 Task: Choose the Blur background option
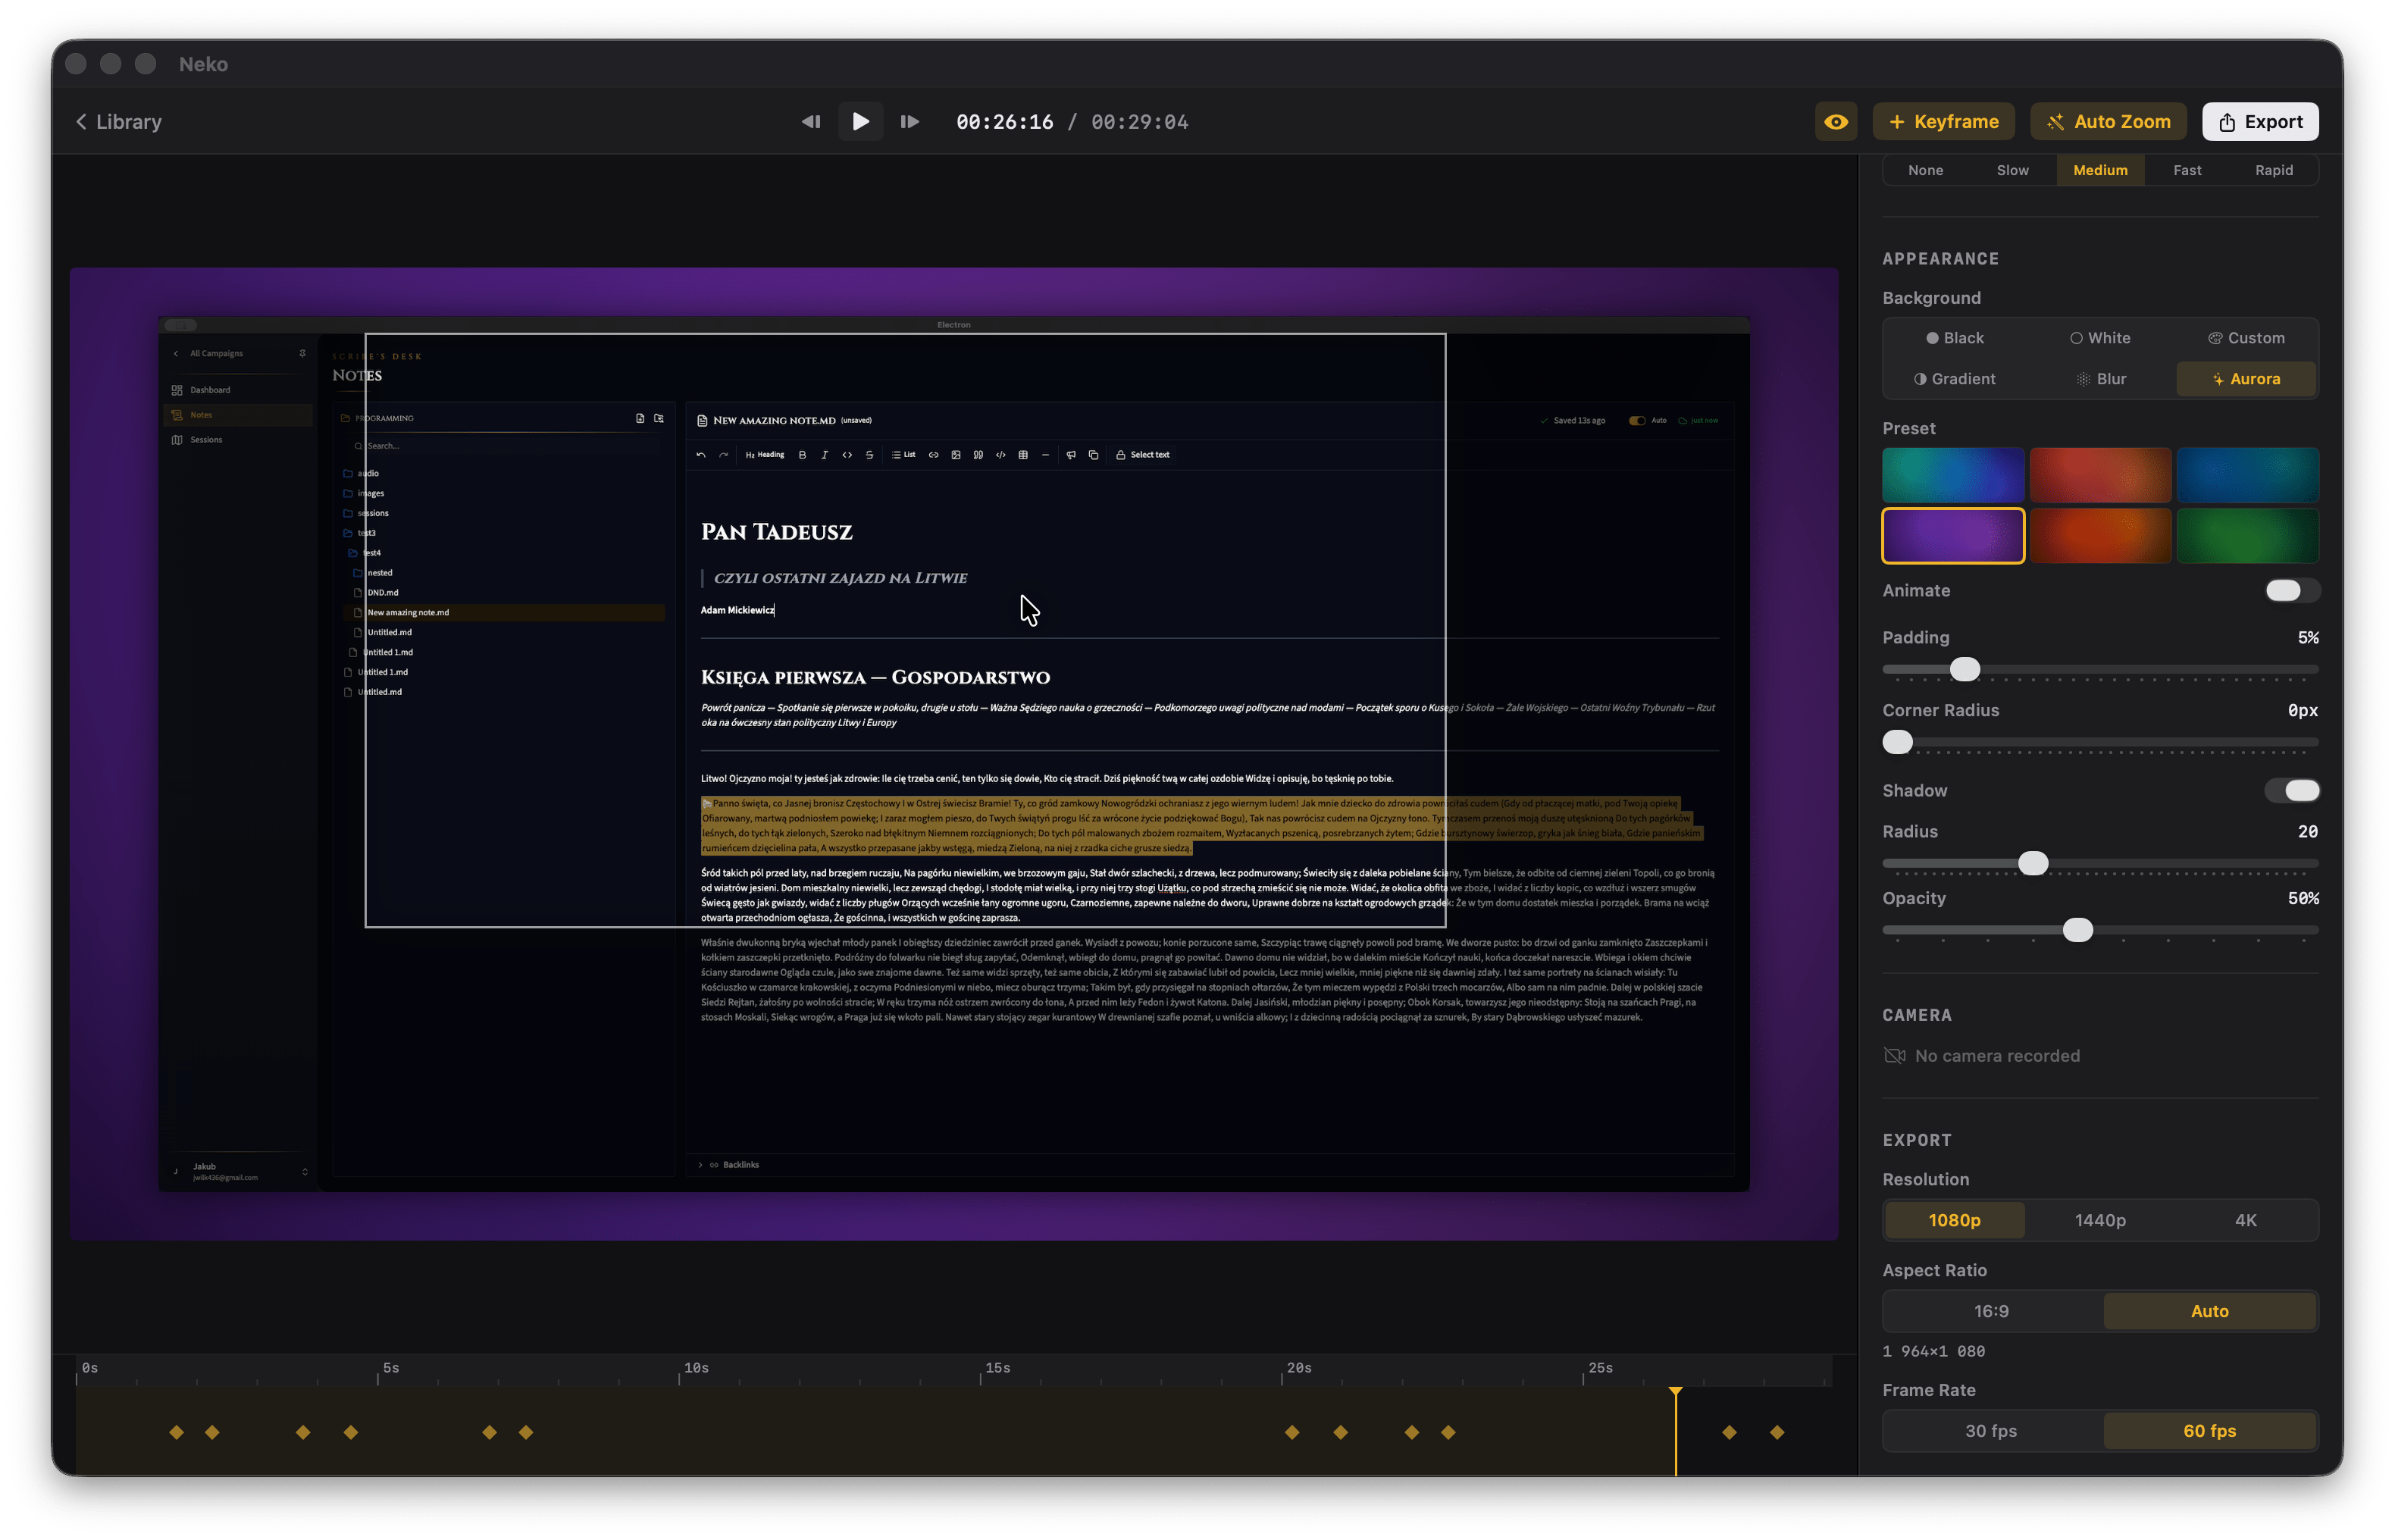coord(2100,379)
